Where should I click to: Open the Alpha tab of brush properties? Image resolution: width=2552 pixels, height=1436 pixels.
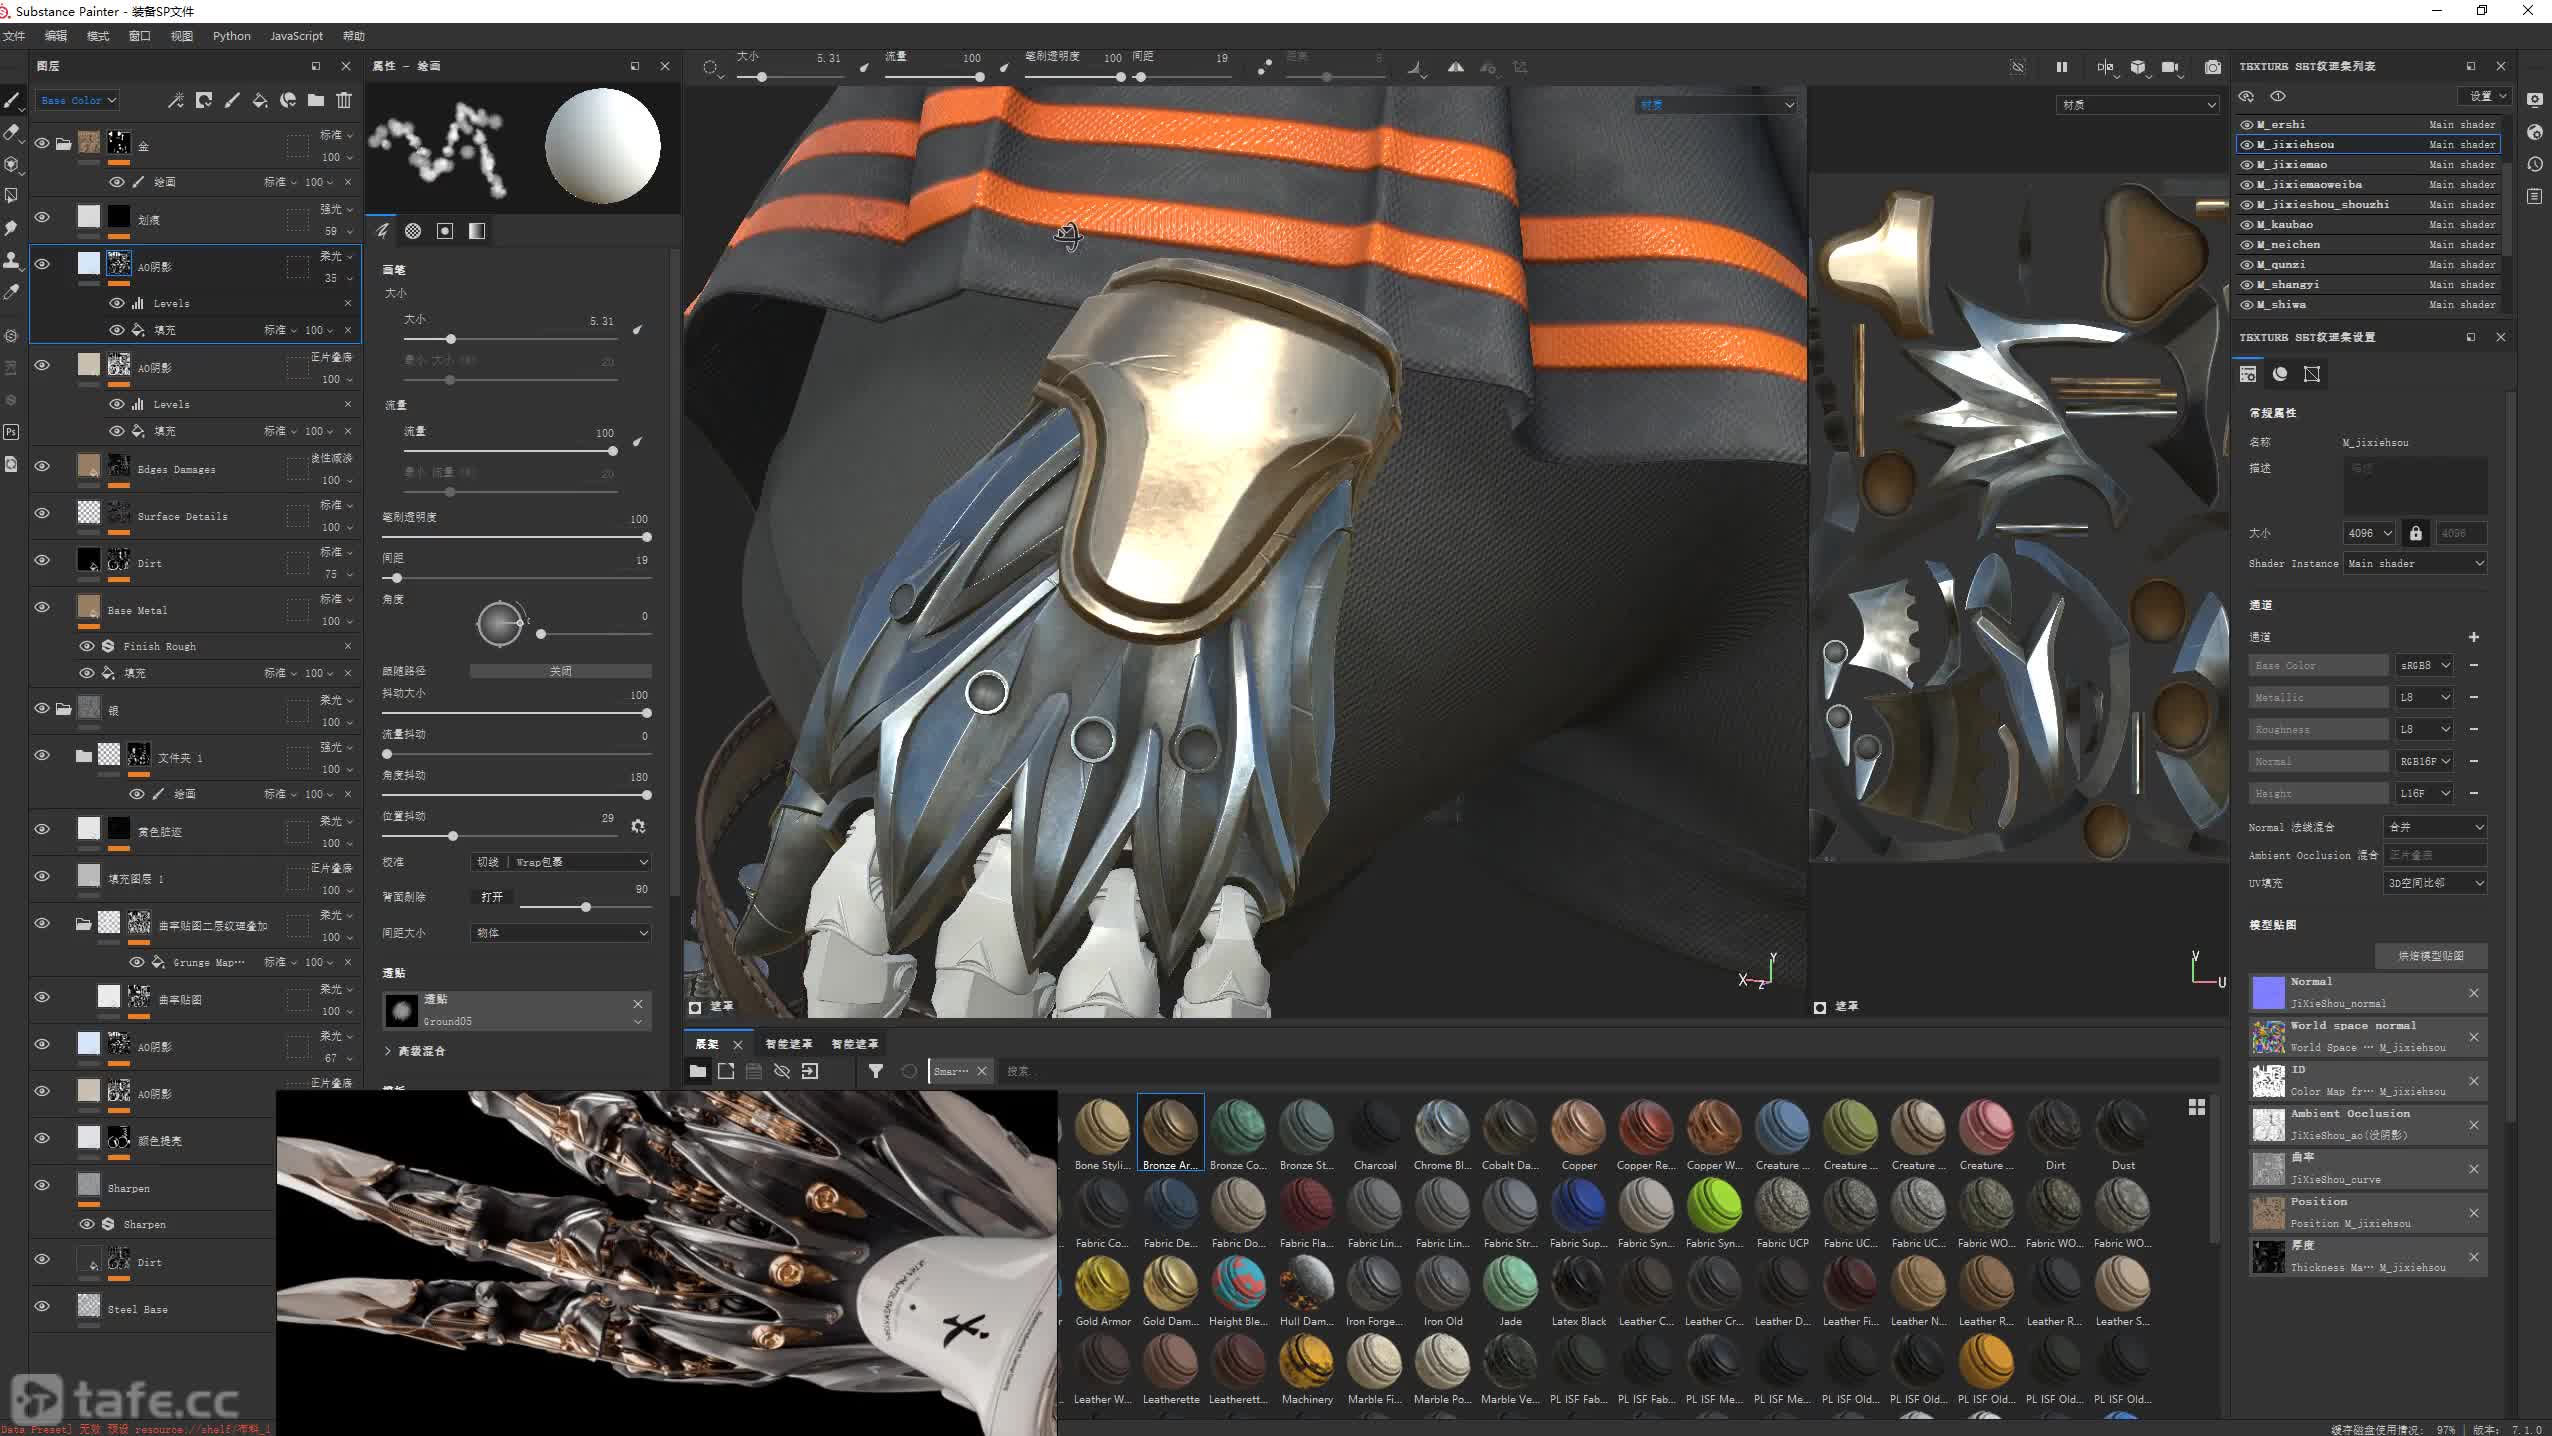pyautogui.click(x=413, y=231)
